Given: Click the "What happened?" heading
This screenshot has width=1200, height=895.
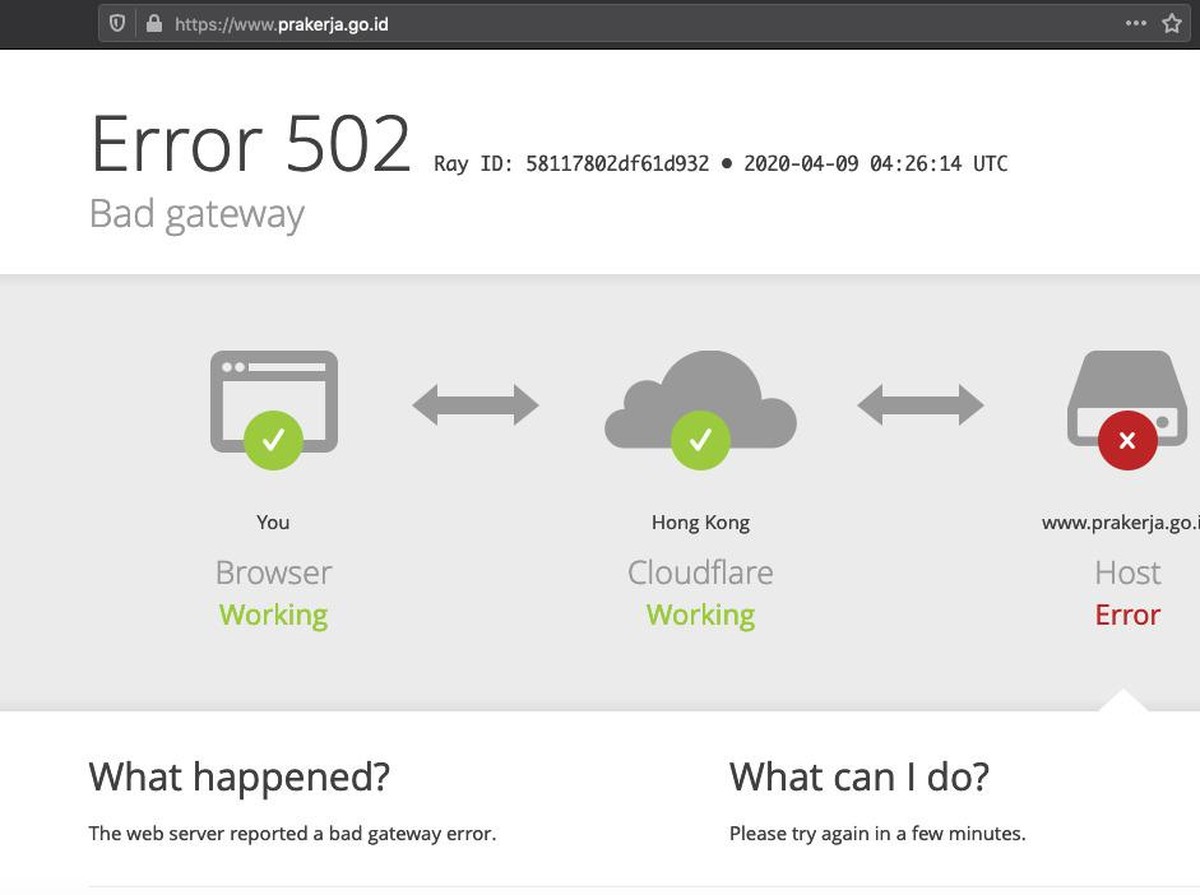Looking at the screenshot, I should 239,776.
